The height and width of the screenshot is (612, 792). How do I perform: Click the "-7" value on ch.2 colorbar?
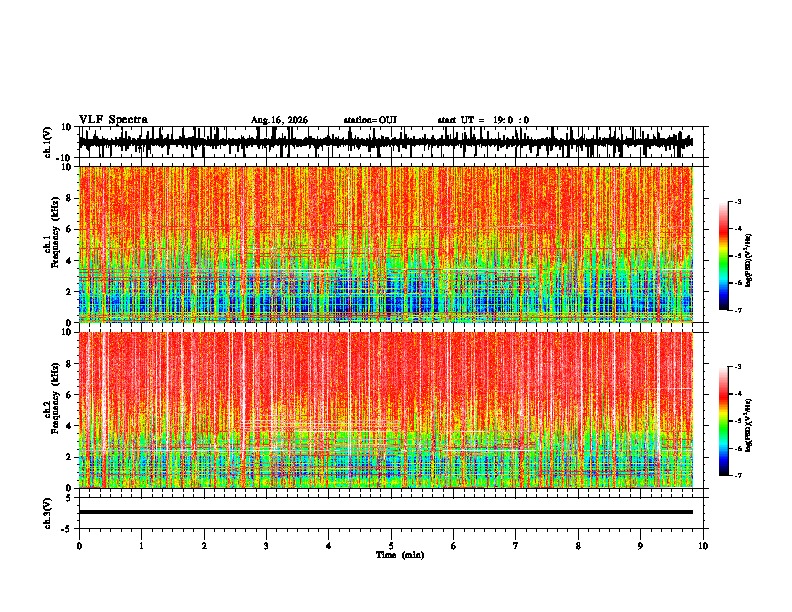737,476
